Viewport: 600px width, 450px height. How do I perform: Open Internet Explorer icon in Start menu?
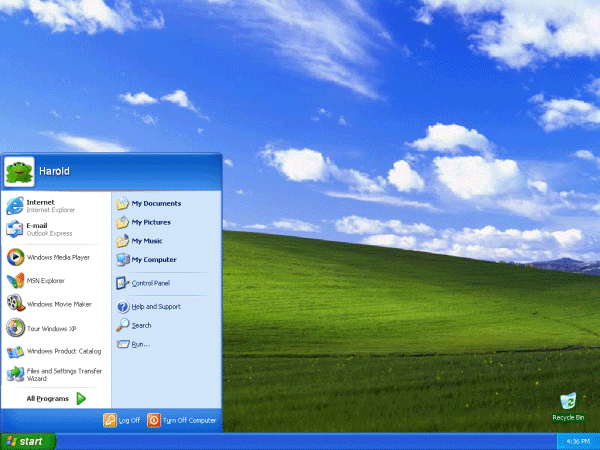[15, 206]
